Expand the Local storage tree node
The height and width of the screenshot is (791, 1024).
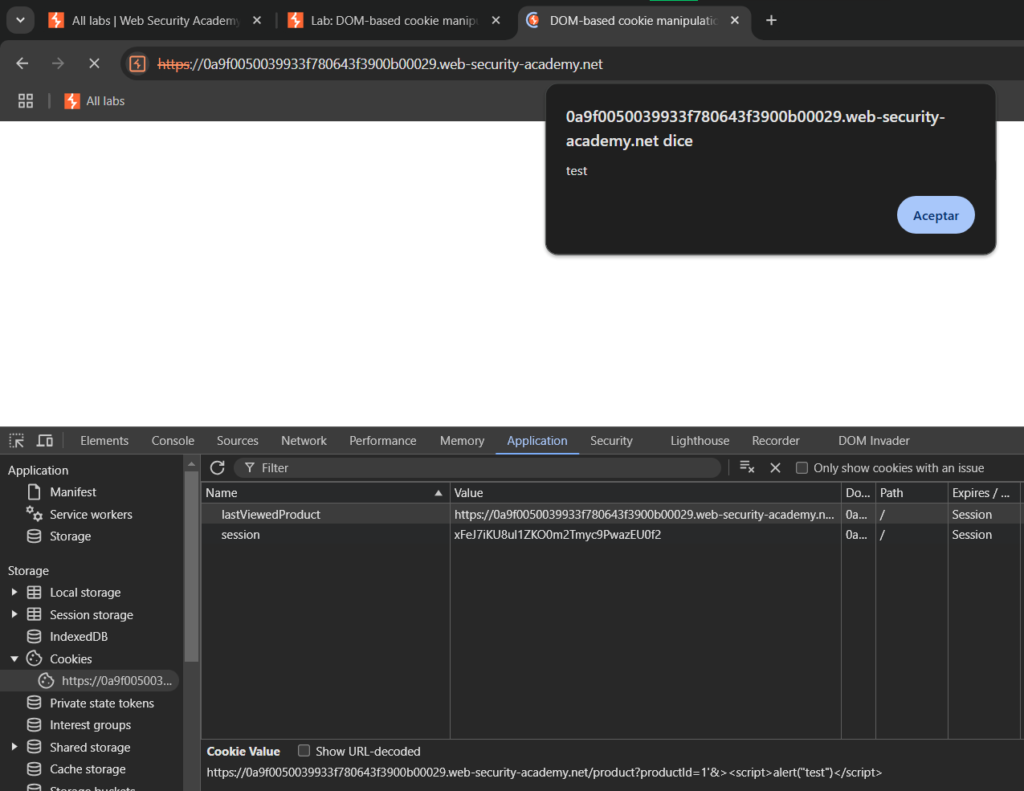(x=14, y=592)
